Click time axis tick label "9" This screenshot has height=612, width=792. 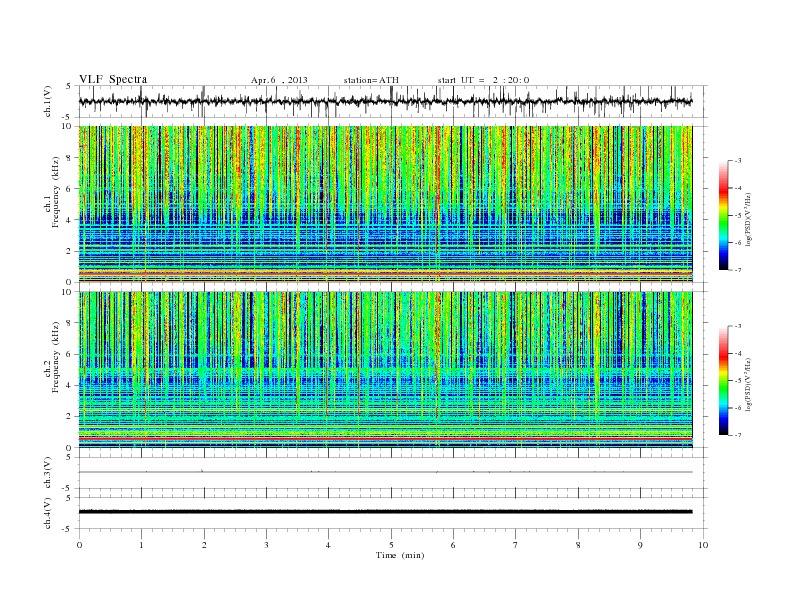tap(640, 545)
